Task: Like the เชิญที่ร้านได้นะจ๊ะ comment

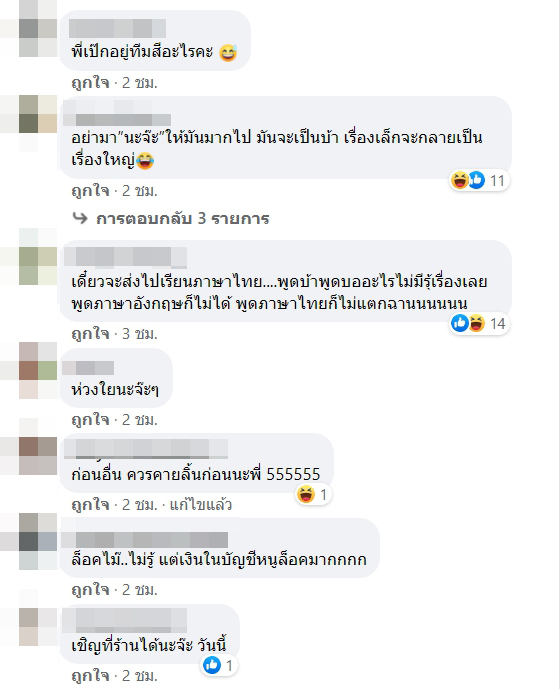Action: pyautogui.click(x=91, y=675)
